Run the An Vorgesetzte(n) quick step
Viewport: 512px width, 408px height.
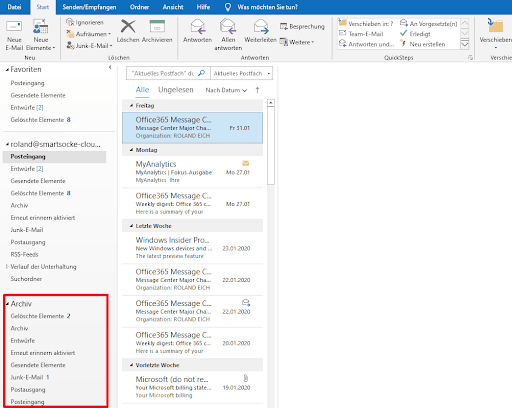[429, 23]
